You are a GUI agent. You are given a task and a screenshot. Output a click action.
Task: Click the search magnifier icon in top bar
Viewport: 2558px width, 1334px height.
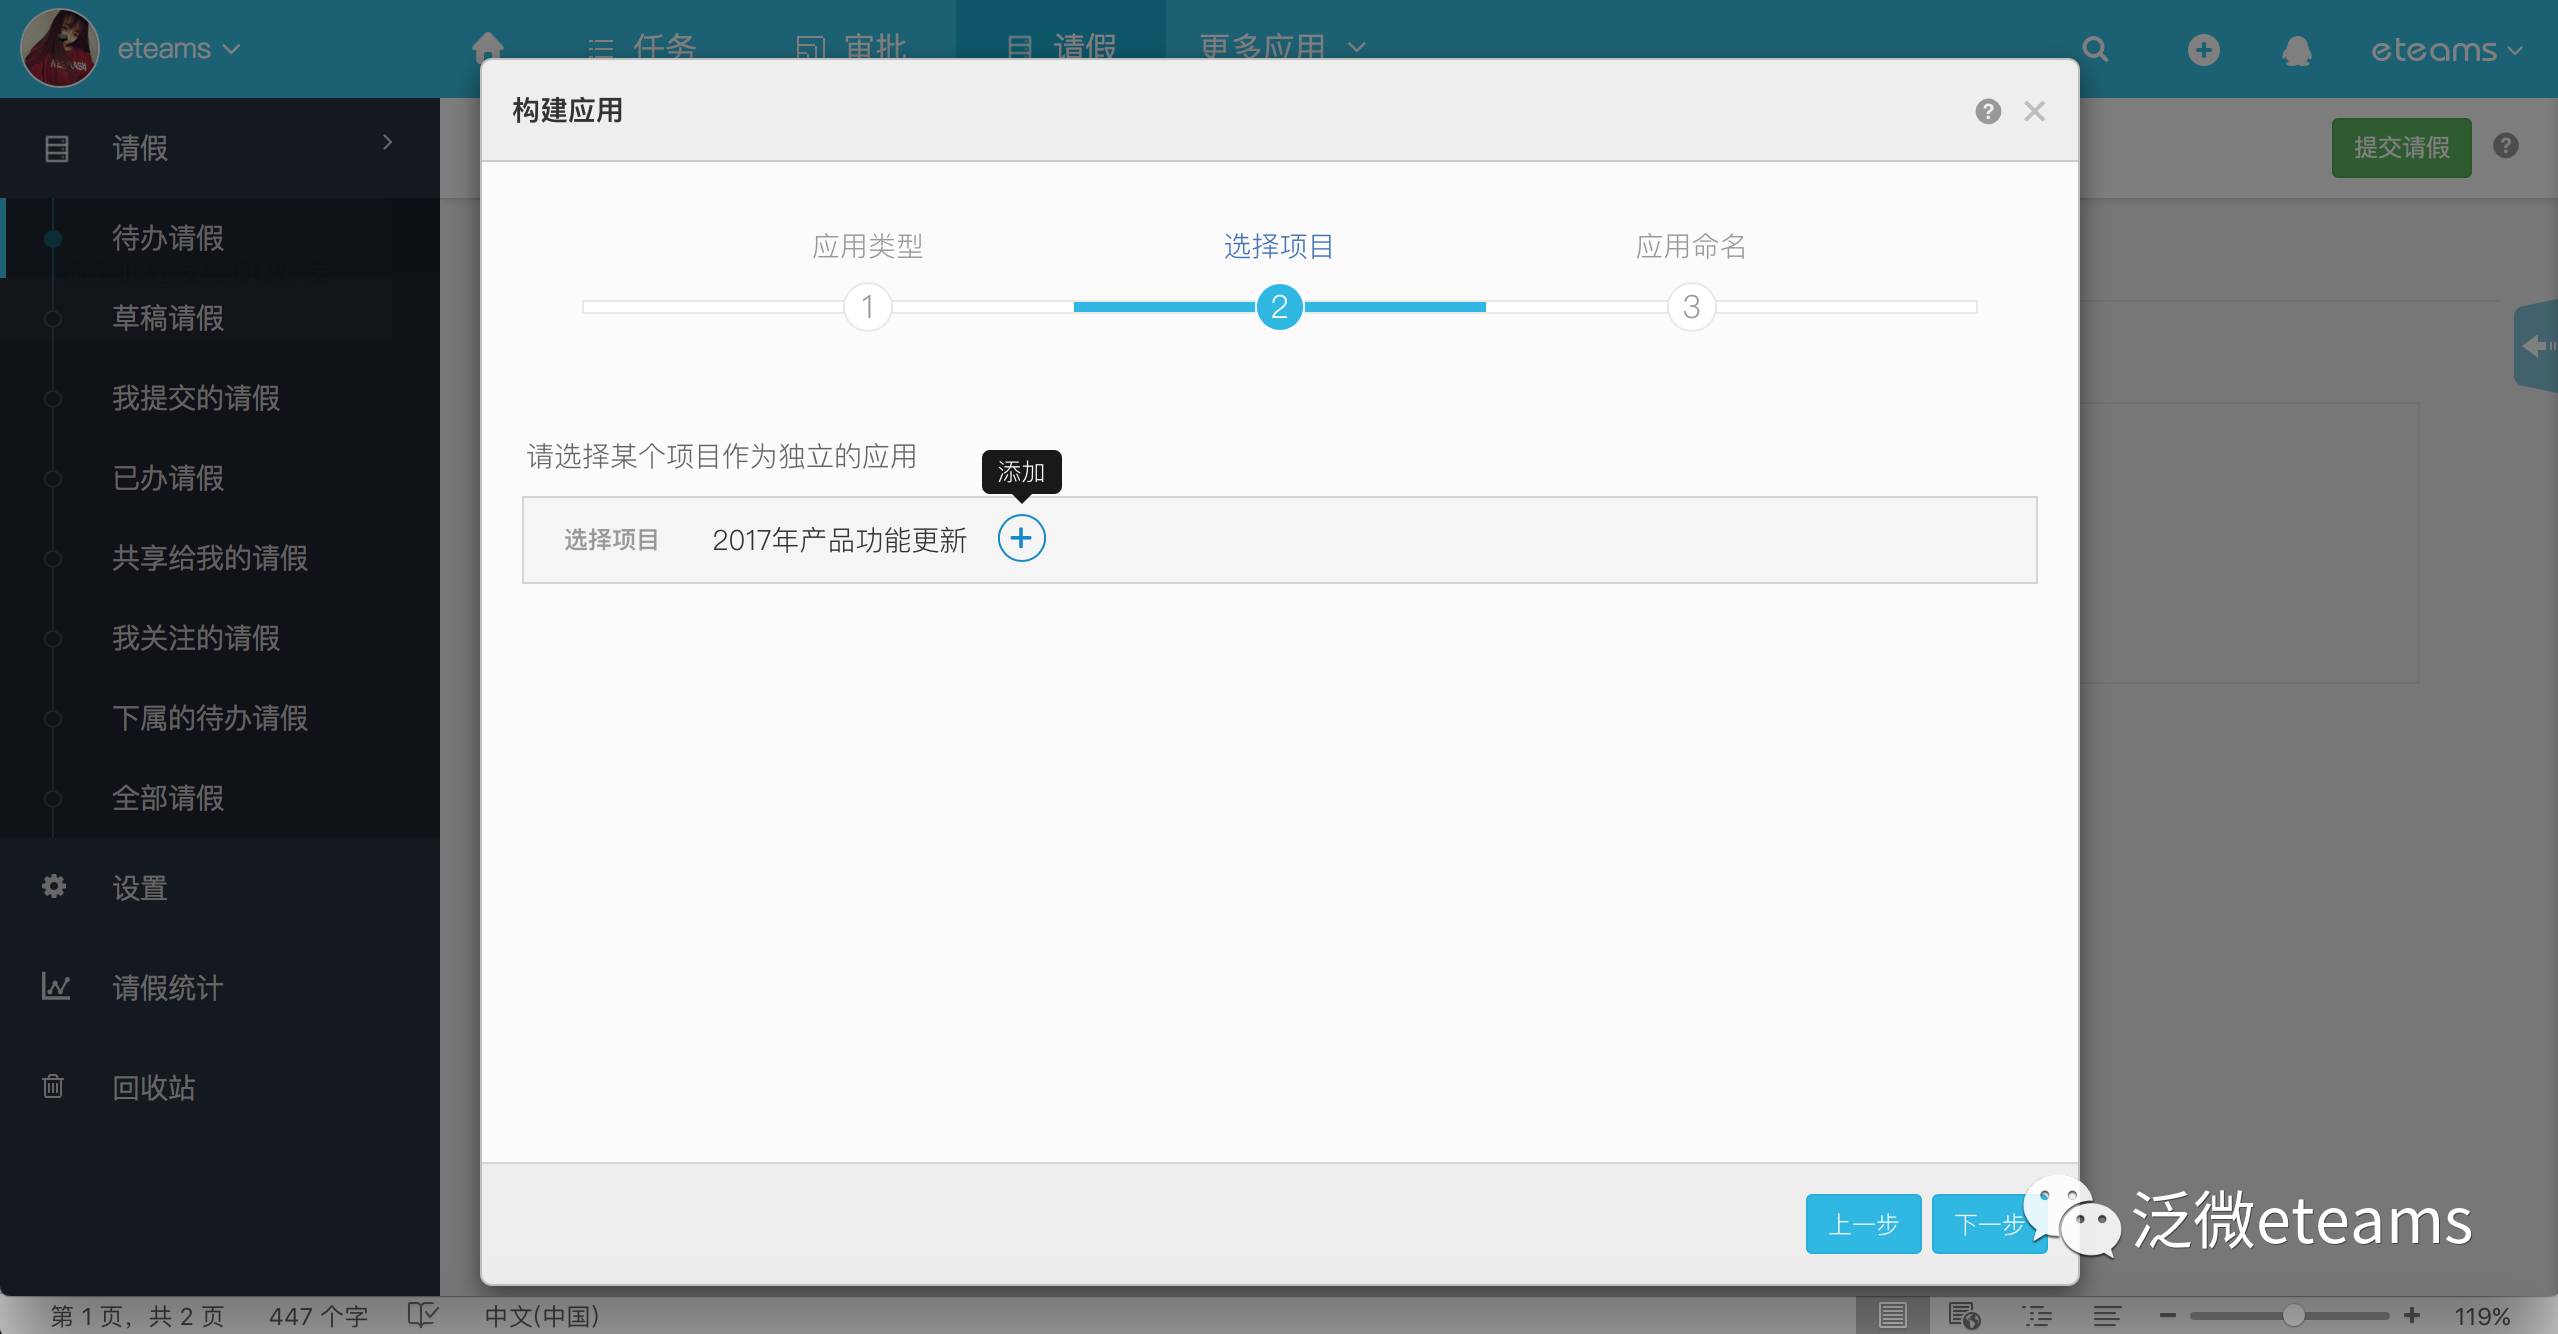click(x=2095, y=49)
